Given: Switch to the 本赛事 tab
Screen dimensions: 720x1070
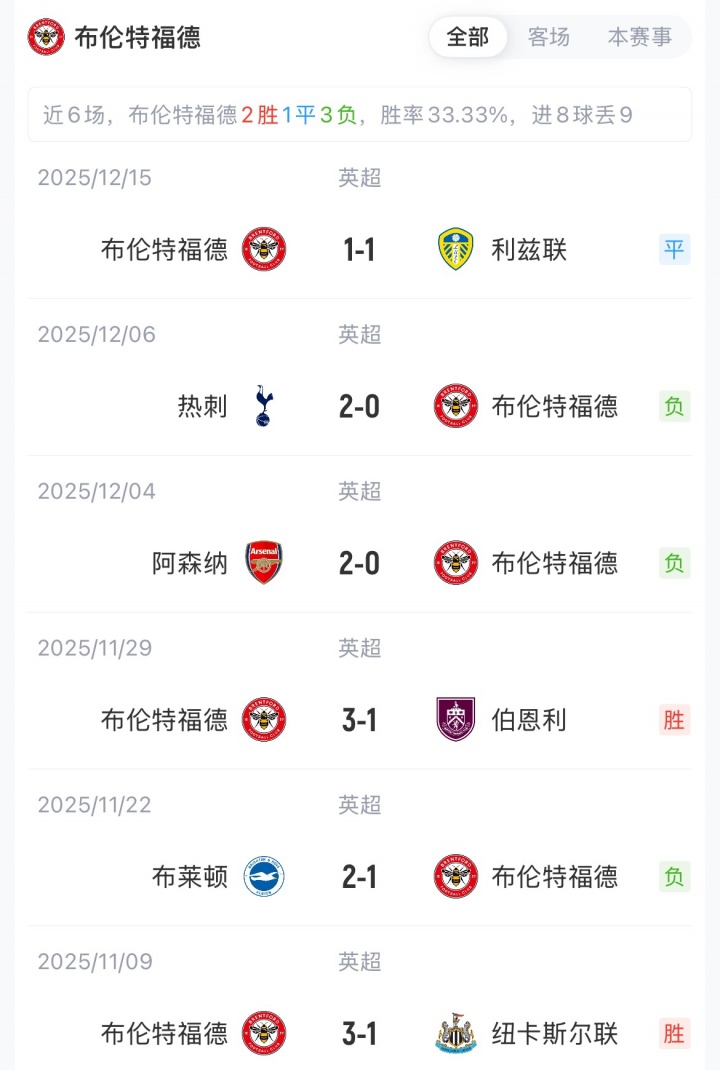Looking at the screenshot, I should (x=640, y=37).
